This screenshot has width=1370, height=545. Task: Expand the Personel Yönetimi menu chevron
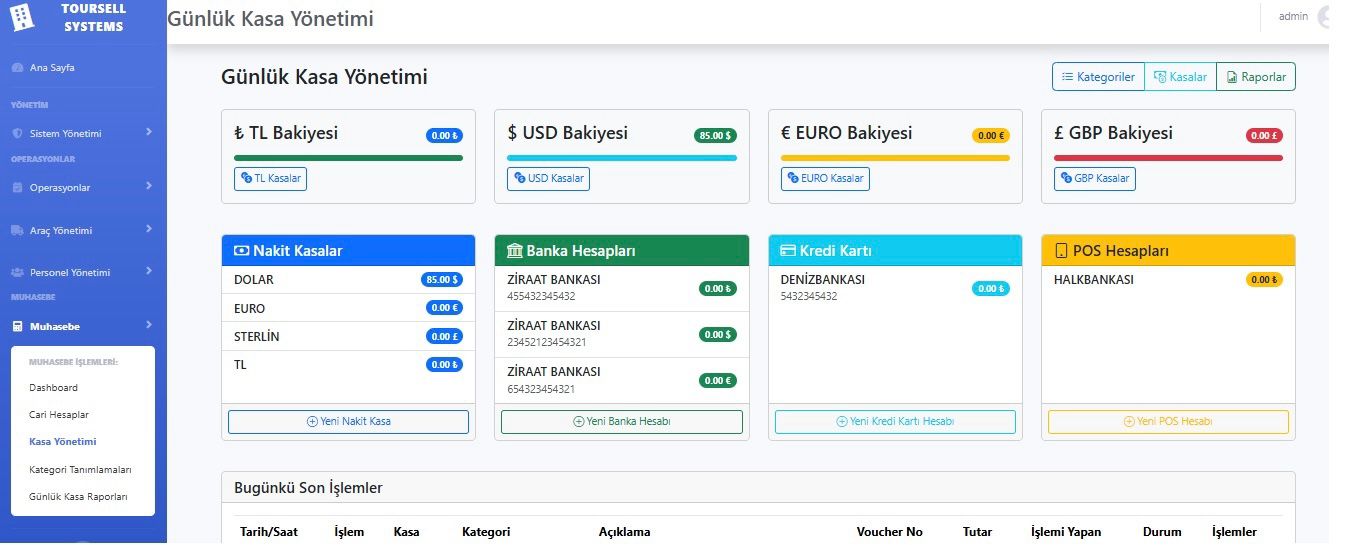[148, 271]
